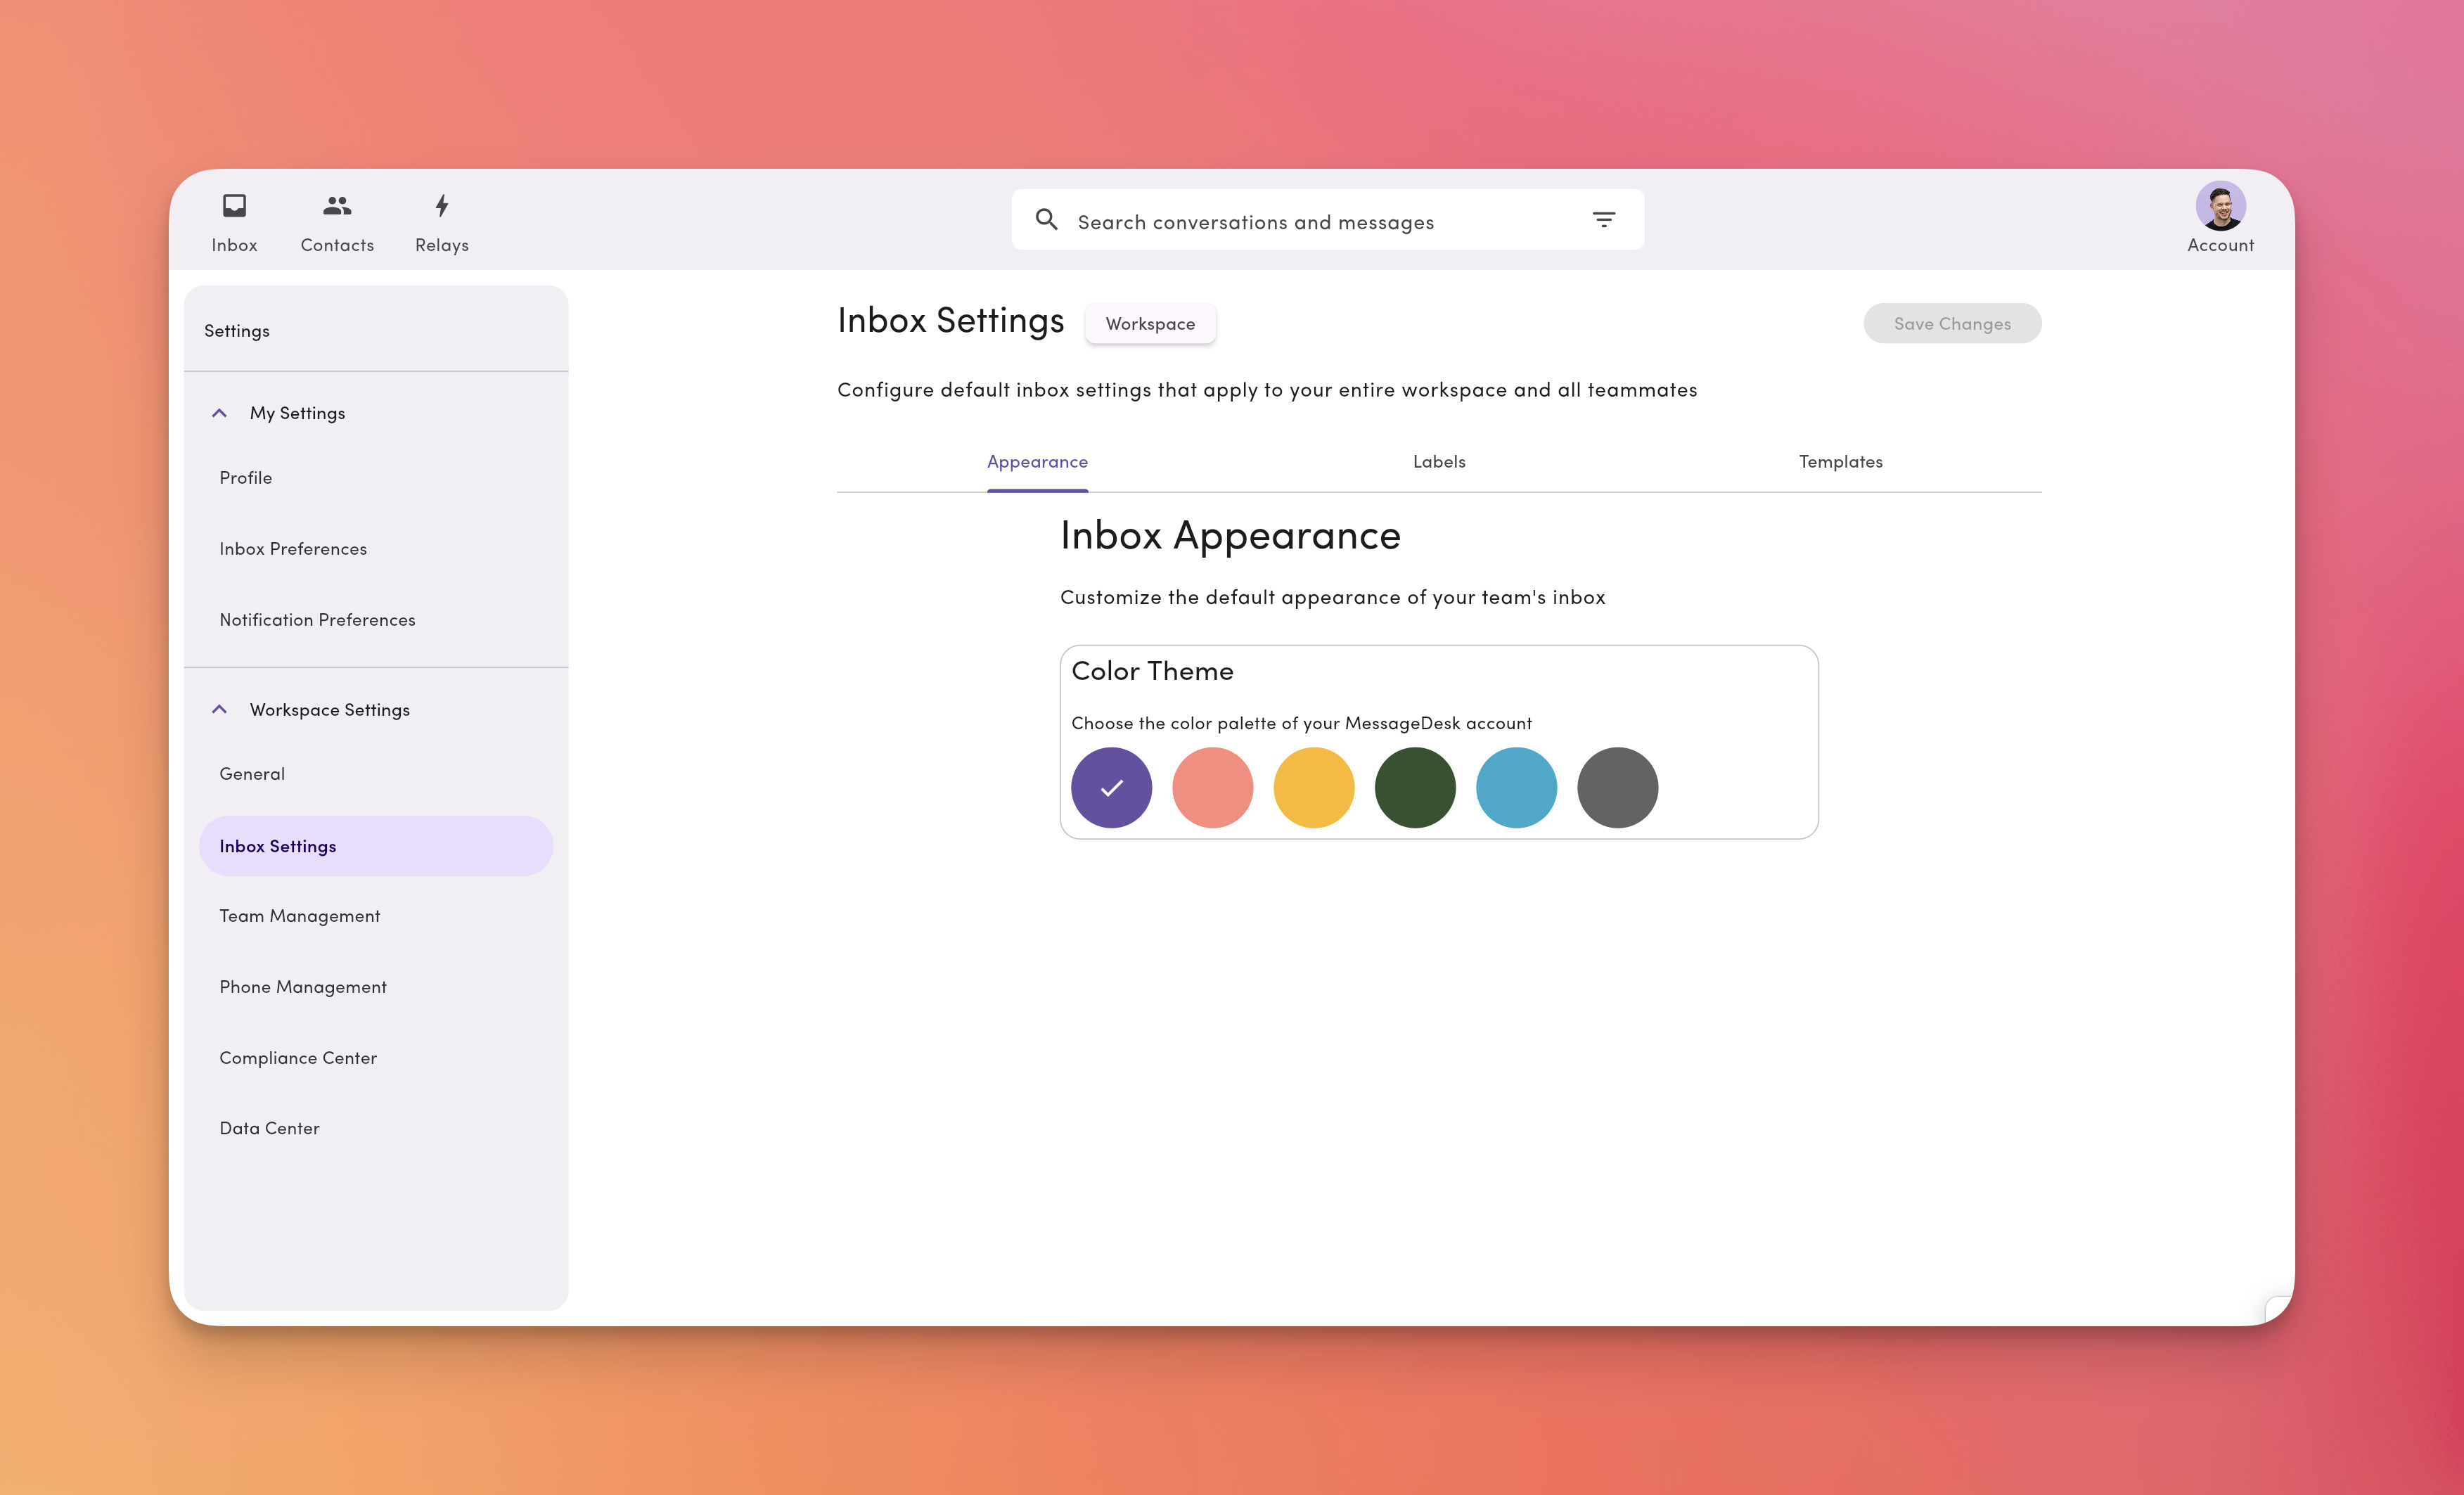2464x1495 pixels.
Task: Open Relays via the lightning bolt icon
Action: point(441,220)
